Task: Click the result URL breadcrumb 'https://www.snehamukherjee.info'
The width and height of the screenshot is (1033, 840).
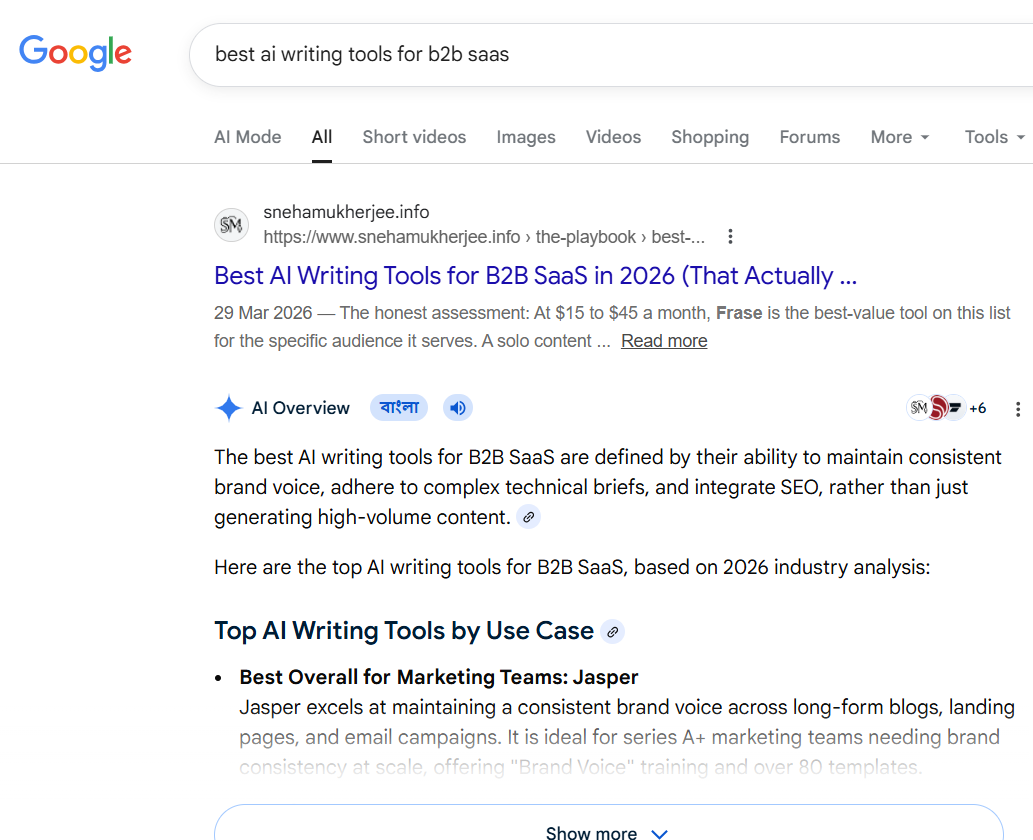Action: 392,237
